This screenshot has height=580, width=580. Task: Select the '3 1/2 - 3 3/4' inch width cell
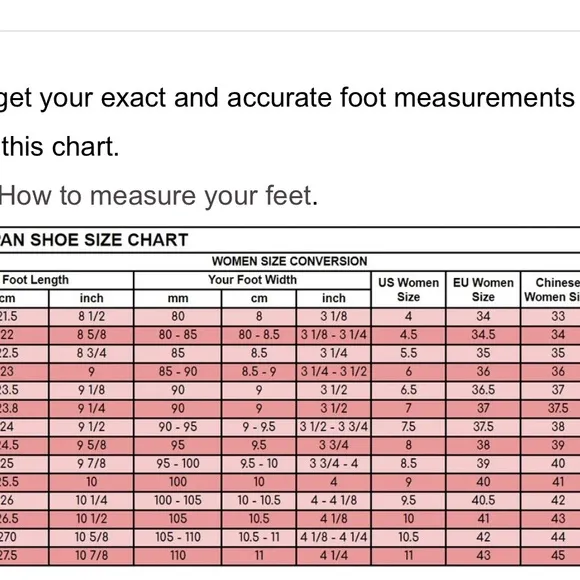[x=334, y=426]
